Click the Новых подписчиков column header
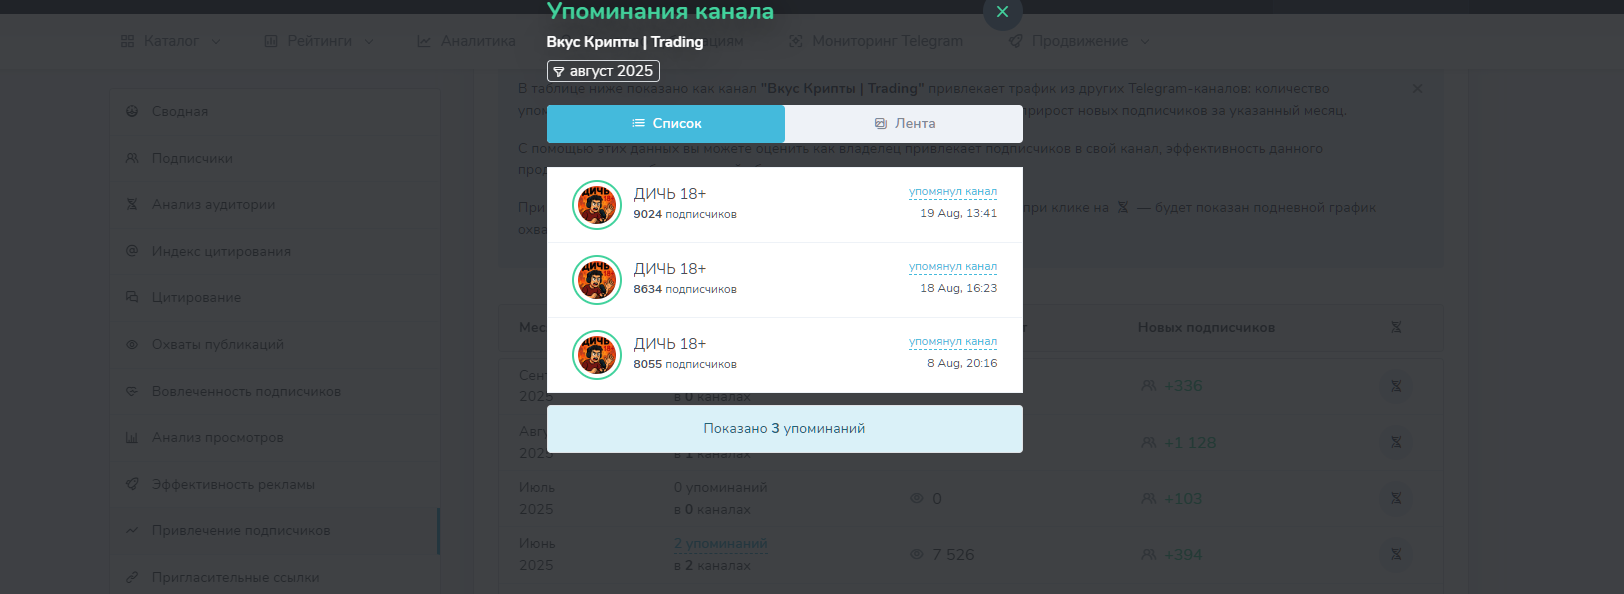1624x594 pixels. tap(1206, 327)
